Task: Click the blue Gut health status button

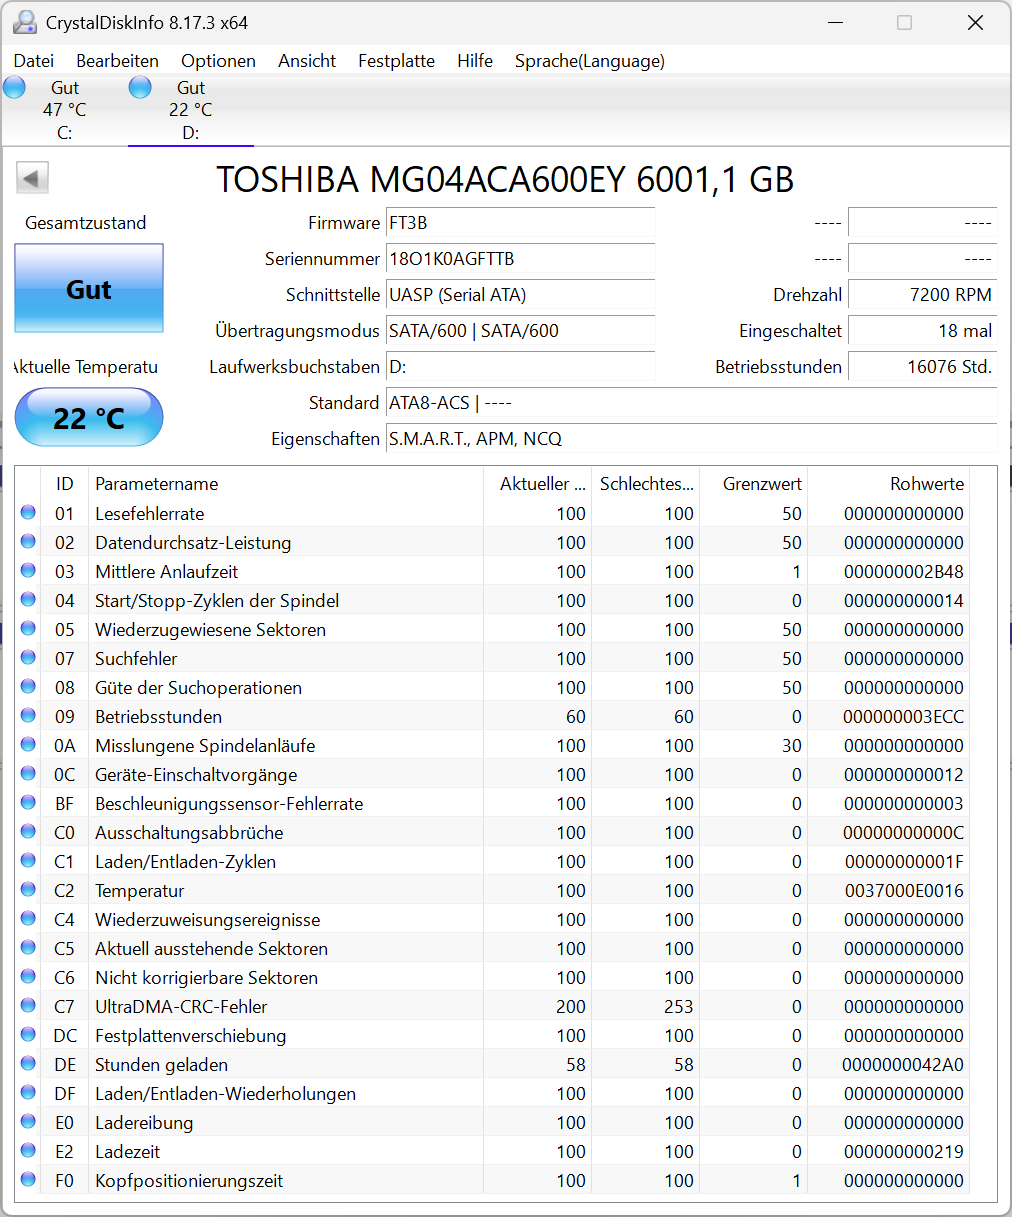Action: pyautogui.click(x=89, y=289)
